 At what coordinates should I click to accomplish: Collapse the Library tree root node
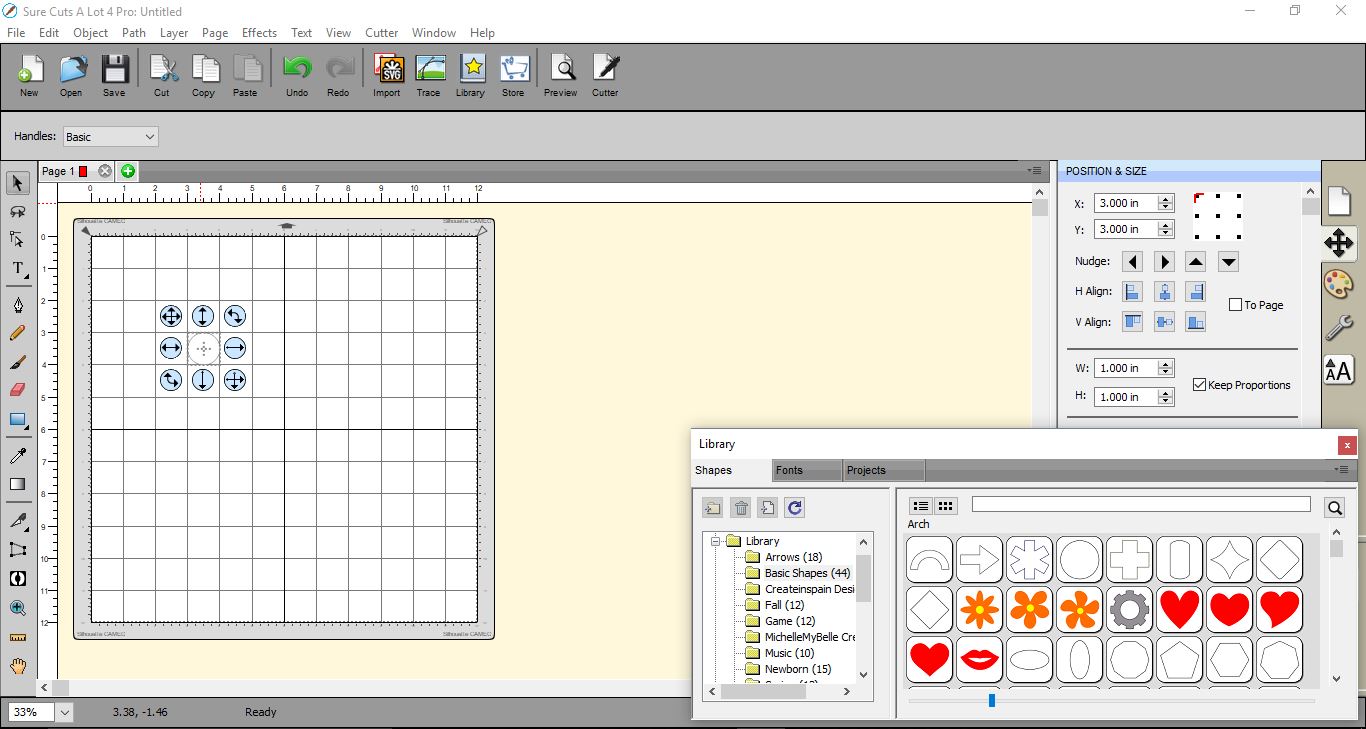pos(716,541)
